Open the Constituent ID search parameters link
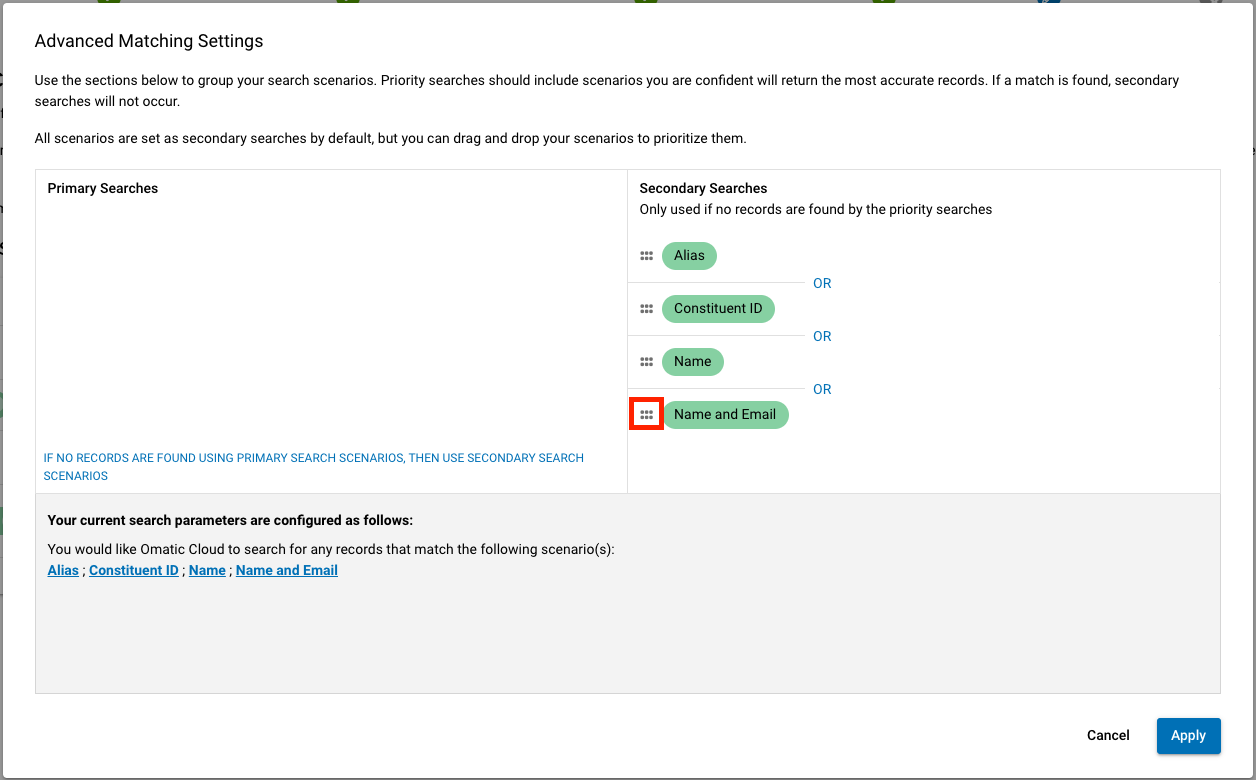Viewport: 1256px width, 780px height. coord(134,570)
